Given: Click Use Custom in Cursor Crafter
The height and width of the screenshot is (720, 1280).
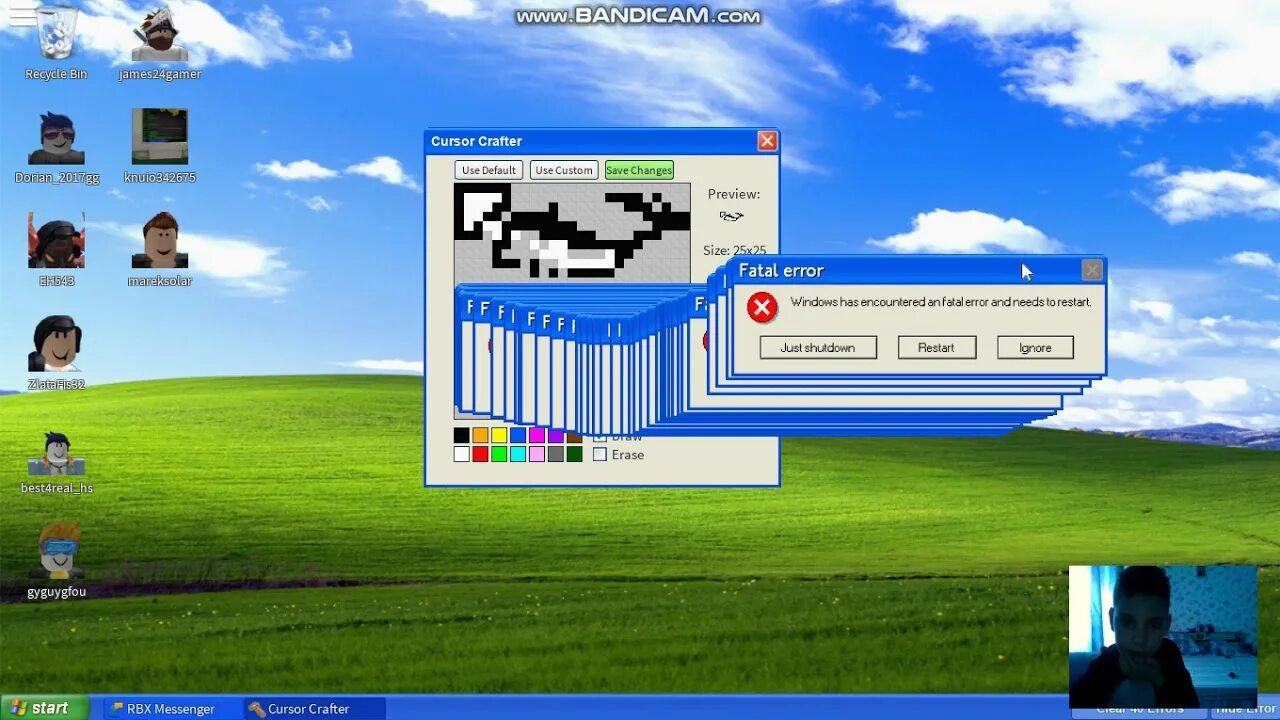Looking at the screenshot, I should (x=564, y=170).
